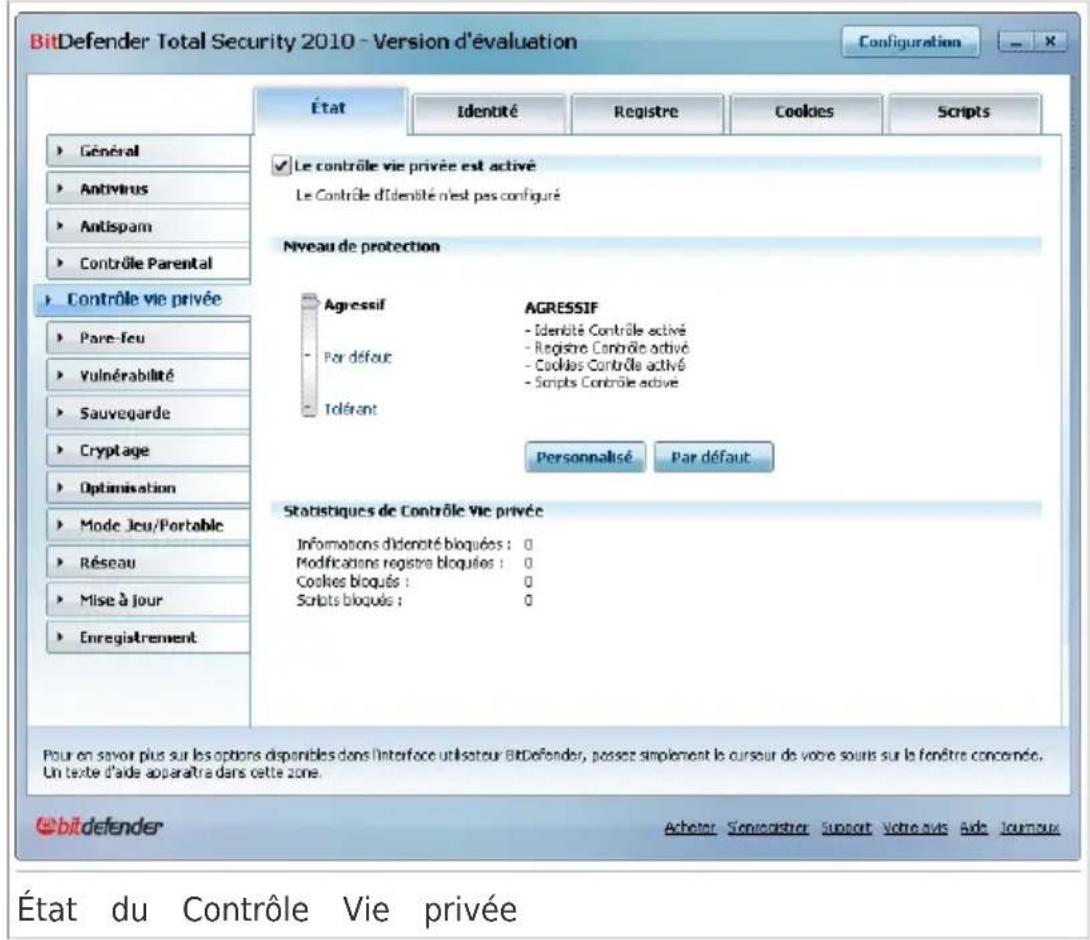Set protection slider to Par défaut level
This screenshot has width=1090, height=940.
coord(357,357)
